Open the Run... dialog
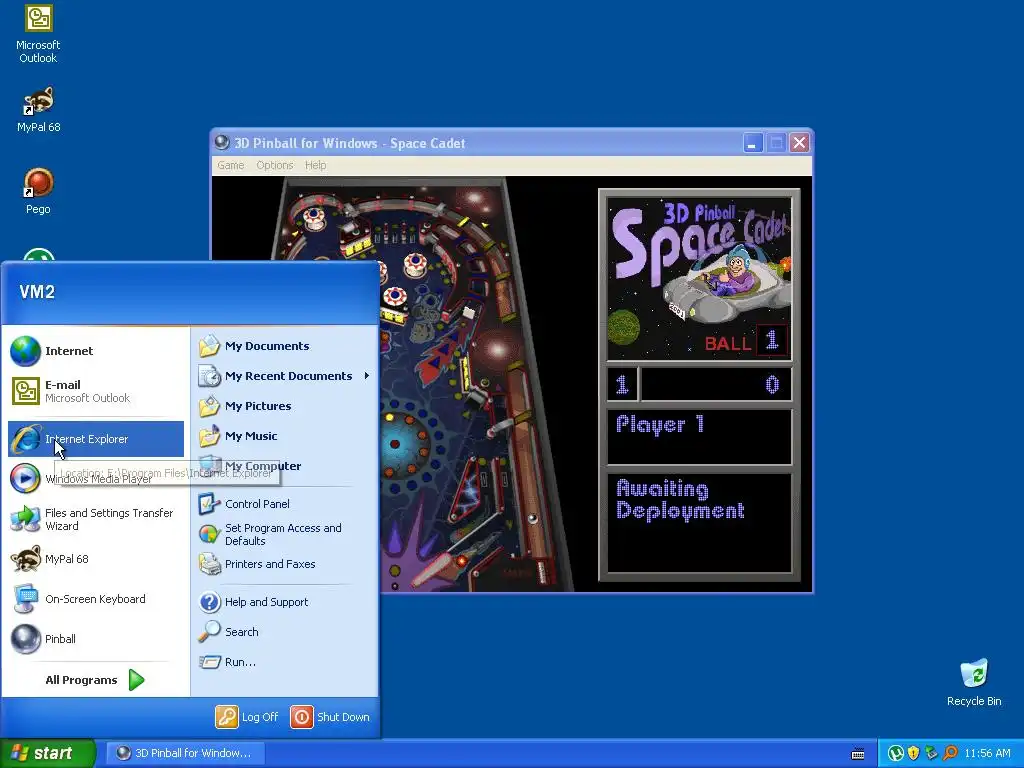This screenshot has width=1024, height=768. 284,662
